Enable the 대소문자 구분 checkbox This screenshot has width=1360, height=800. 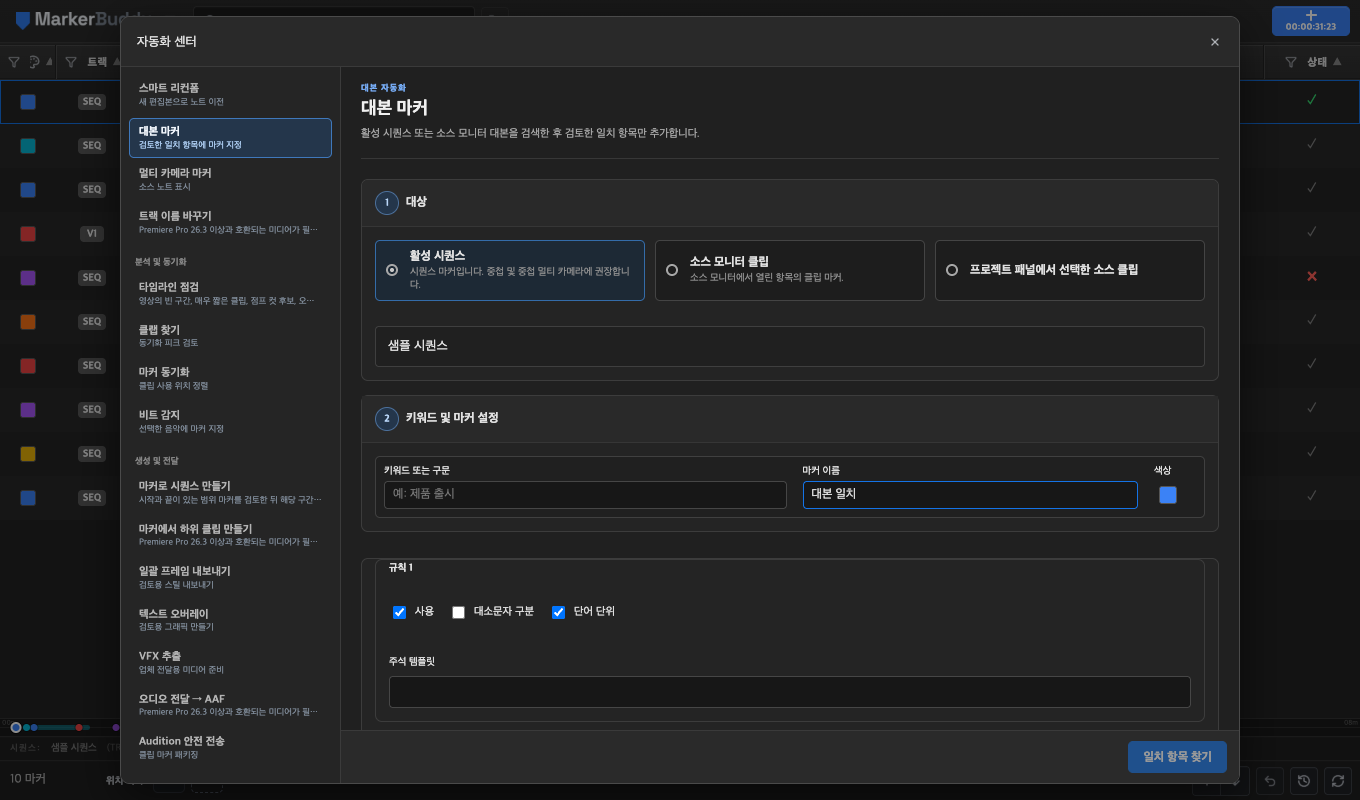[x=459, y=612]
